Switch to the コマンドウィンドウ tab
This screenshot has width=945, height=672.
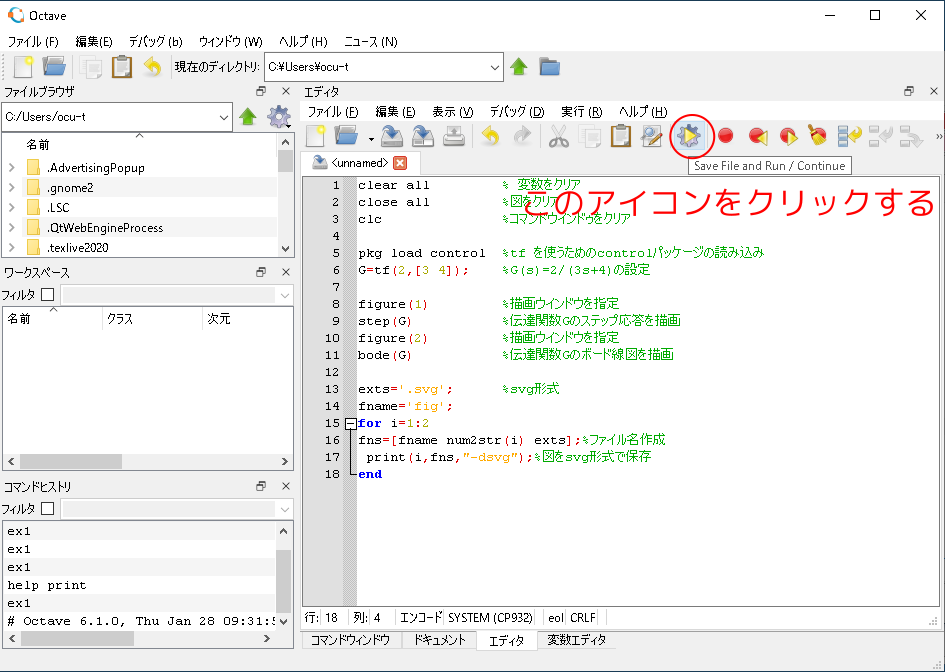349,640
